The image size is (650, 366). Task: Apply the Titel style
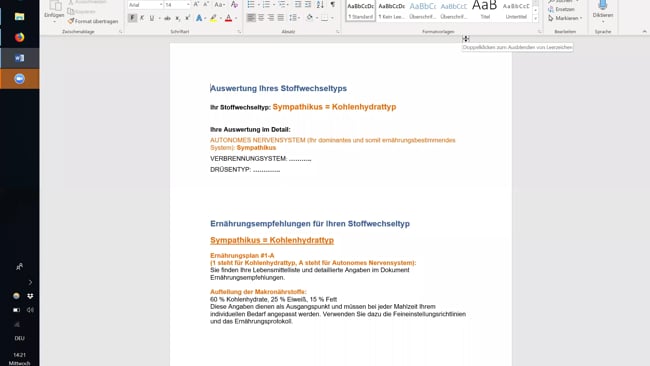point(485,11)
